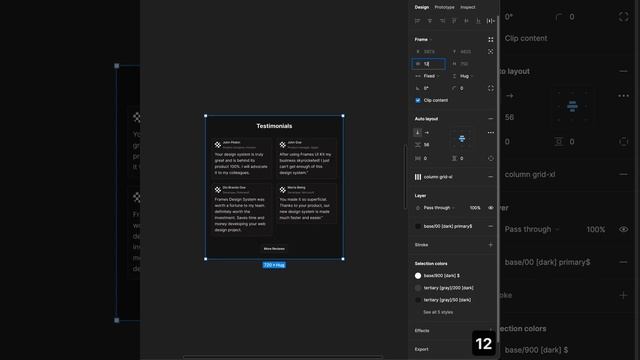This screenshot has width=640, height=360.
Task: Click the frame's top-left selection handle
Action: [x=206, y=116]
